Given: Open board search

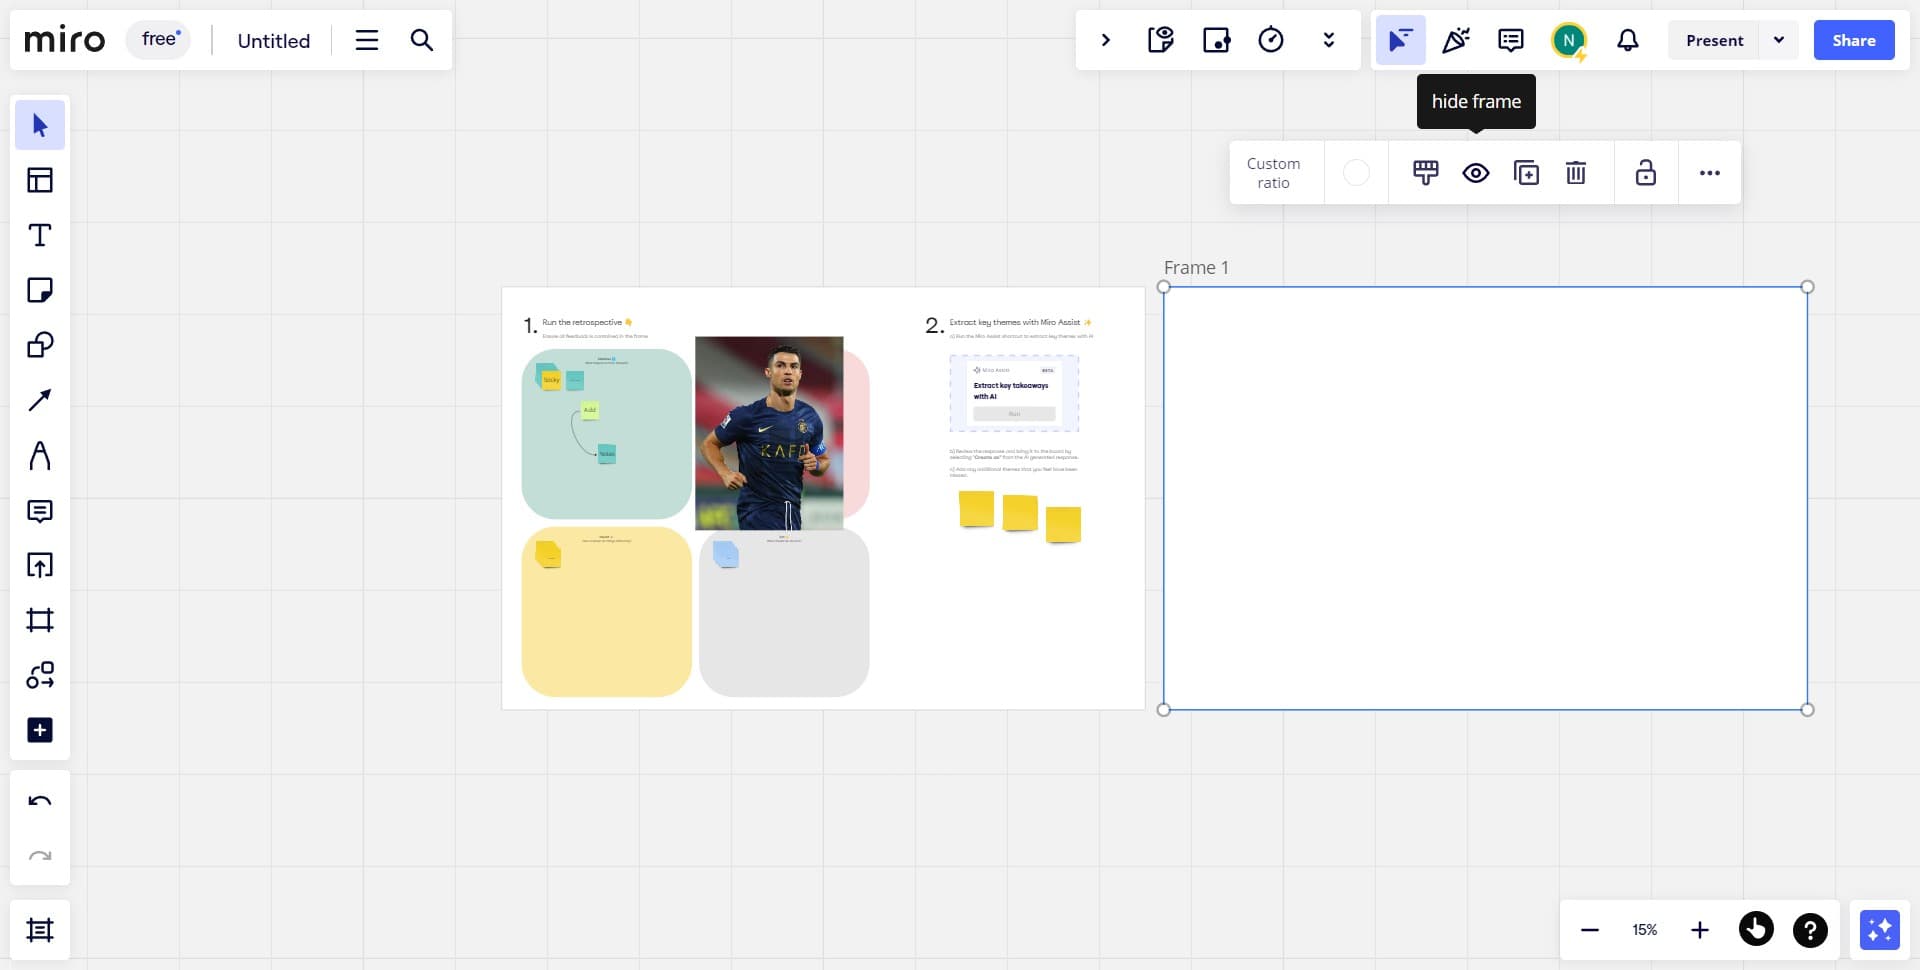Looking at the screenshot, I should (421, 40).
